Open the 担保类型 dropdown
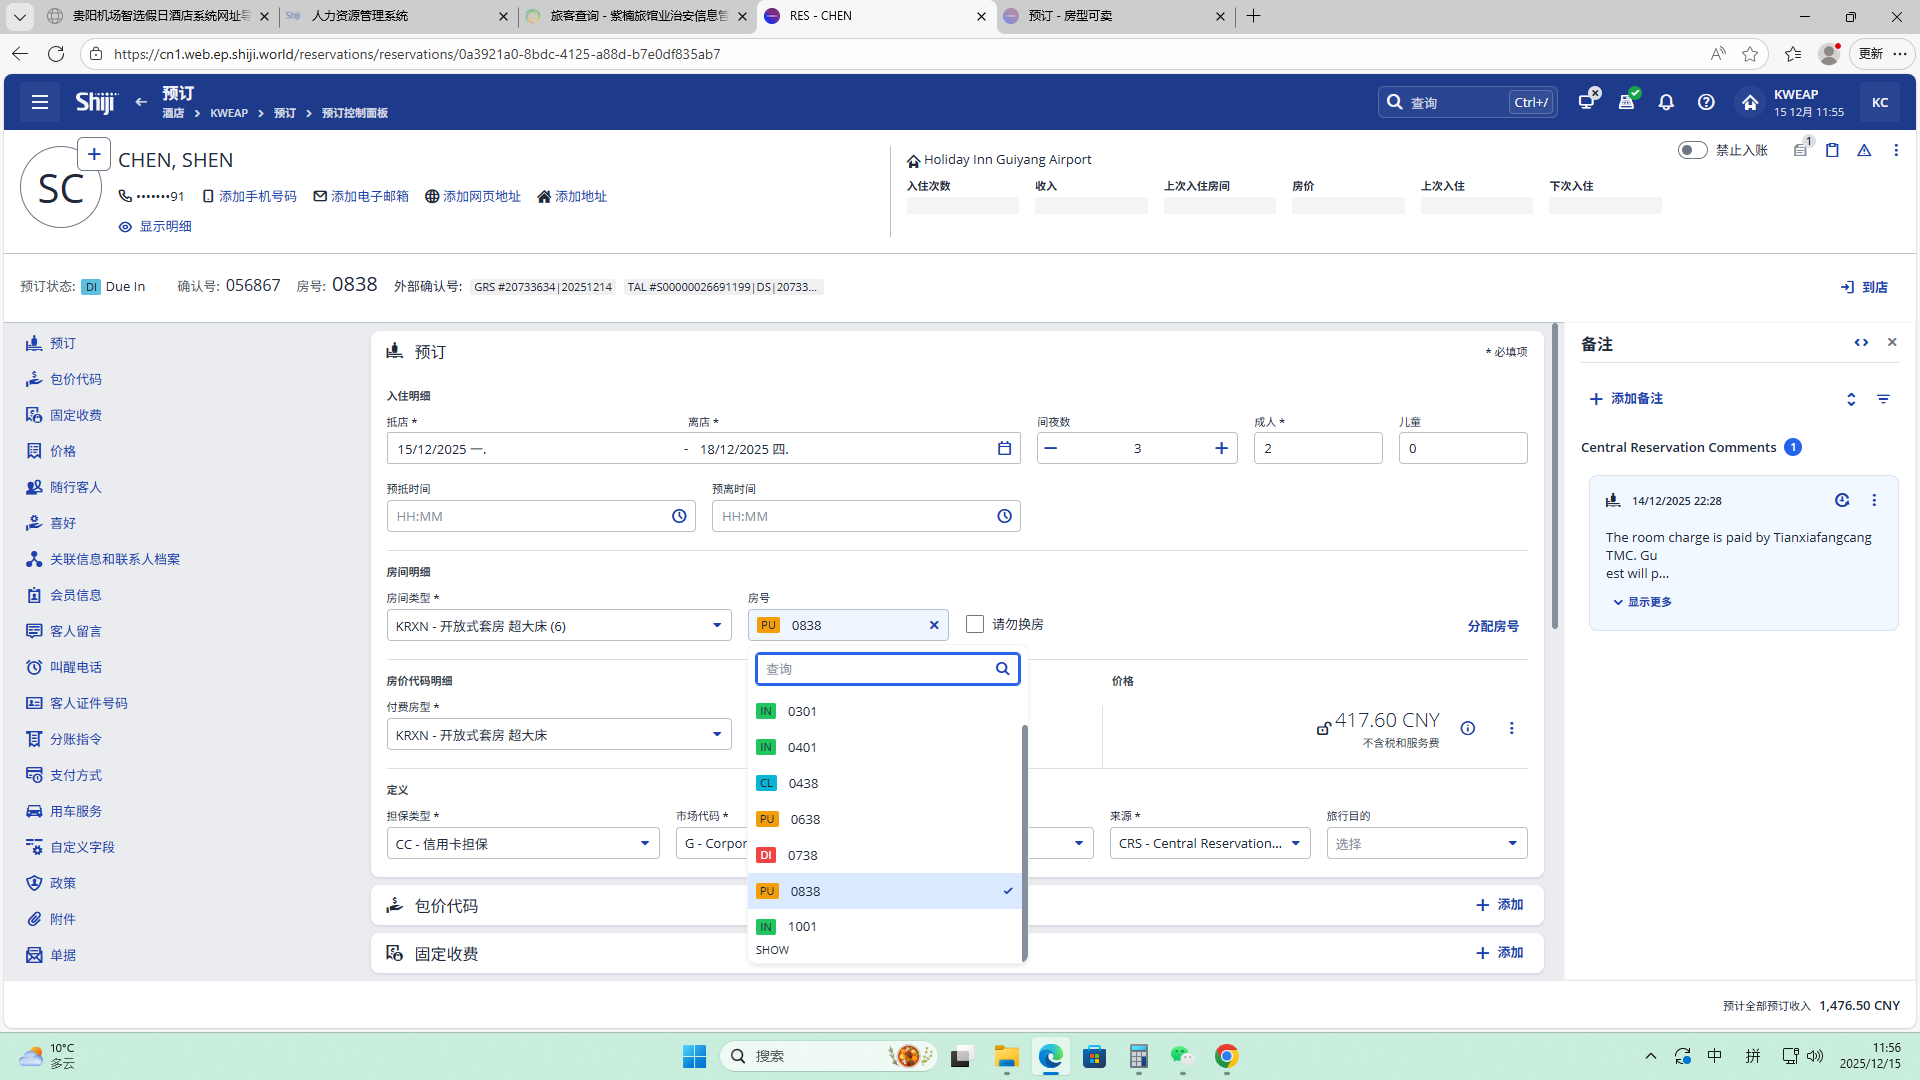Screen dimensions: 1920x1080 [x=644, y=844]
